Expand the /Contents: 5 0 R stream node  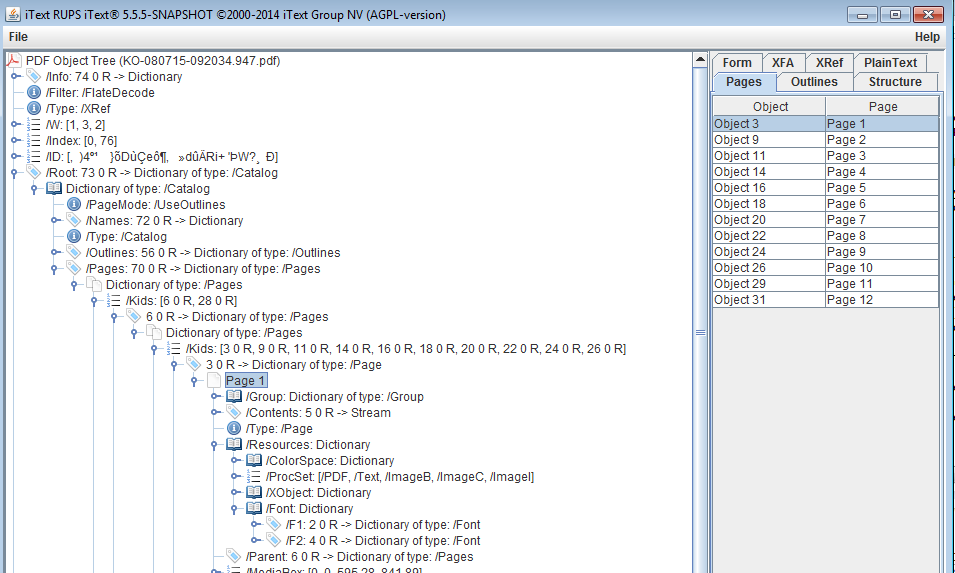pyautogui.click(x=214, y=412)
